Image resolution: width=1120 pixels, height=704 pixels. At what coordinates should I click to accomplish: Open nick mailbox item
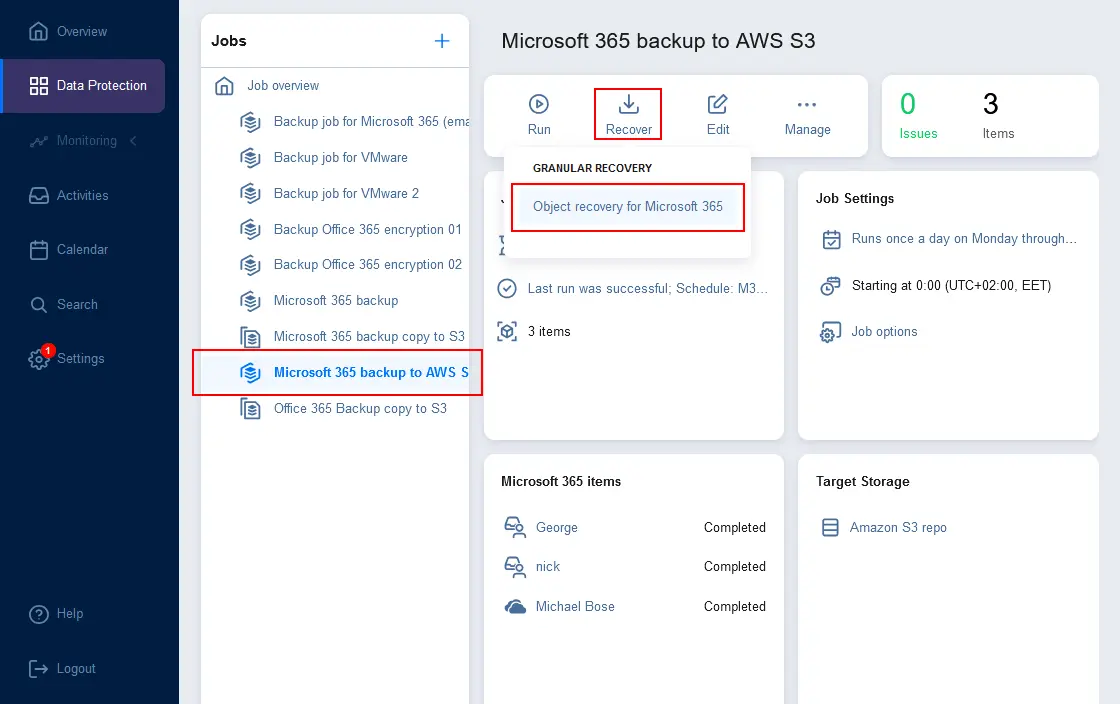(548, 566)
